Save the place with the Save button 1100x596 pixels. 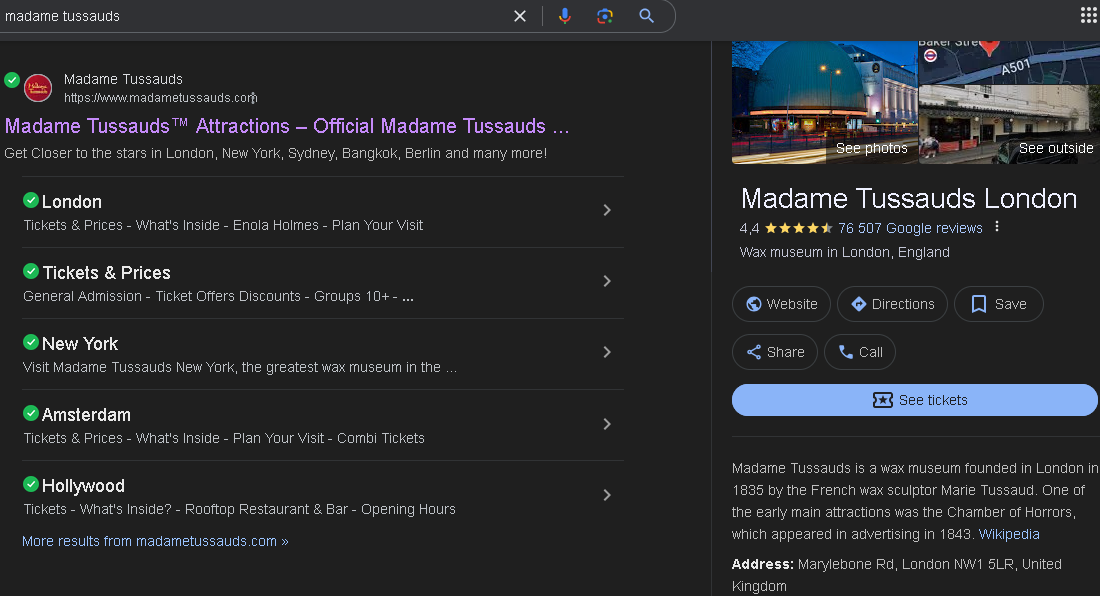coord(999,304)
